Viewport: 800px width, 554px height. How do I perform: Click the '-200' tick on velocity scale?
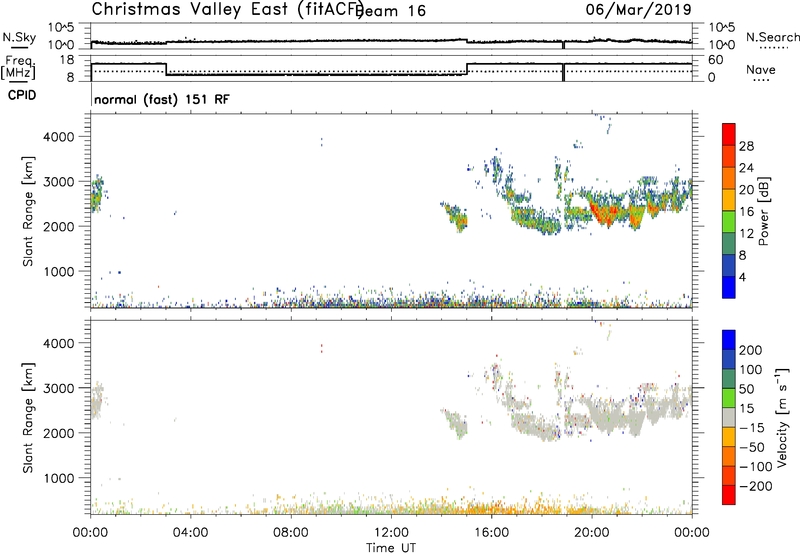tap(756, 486)
